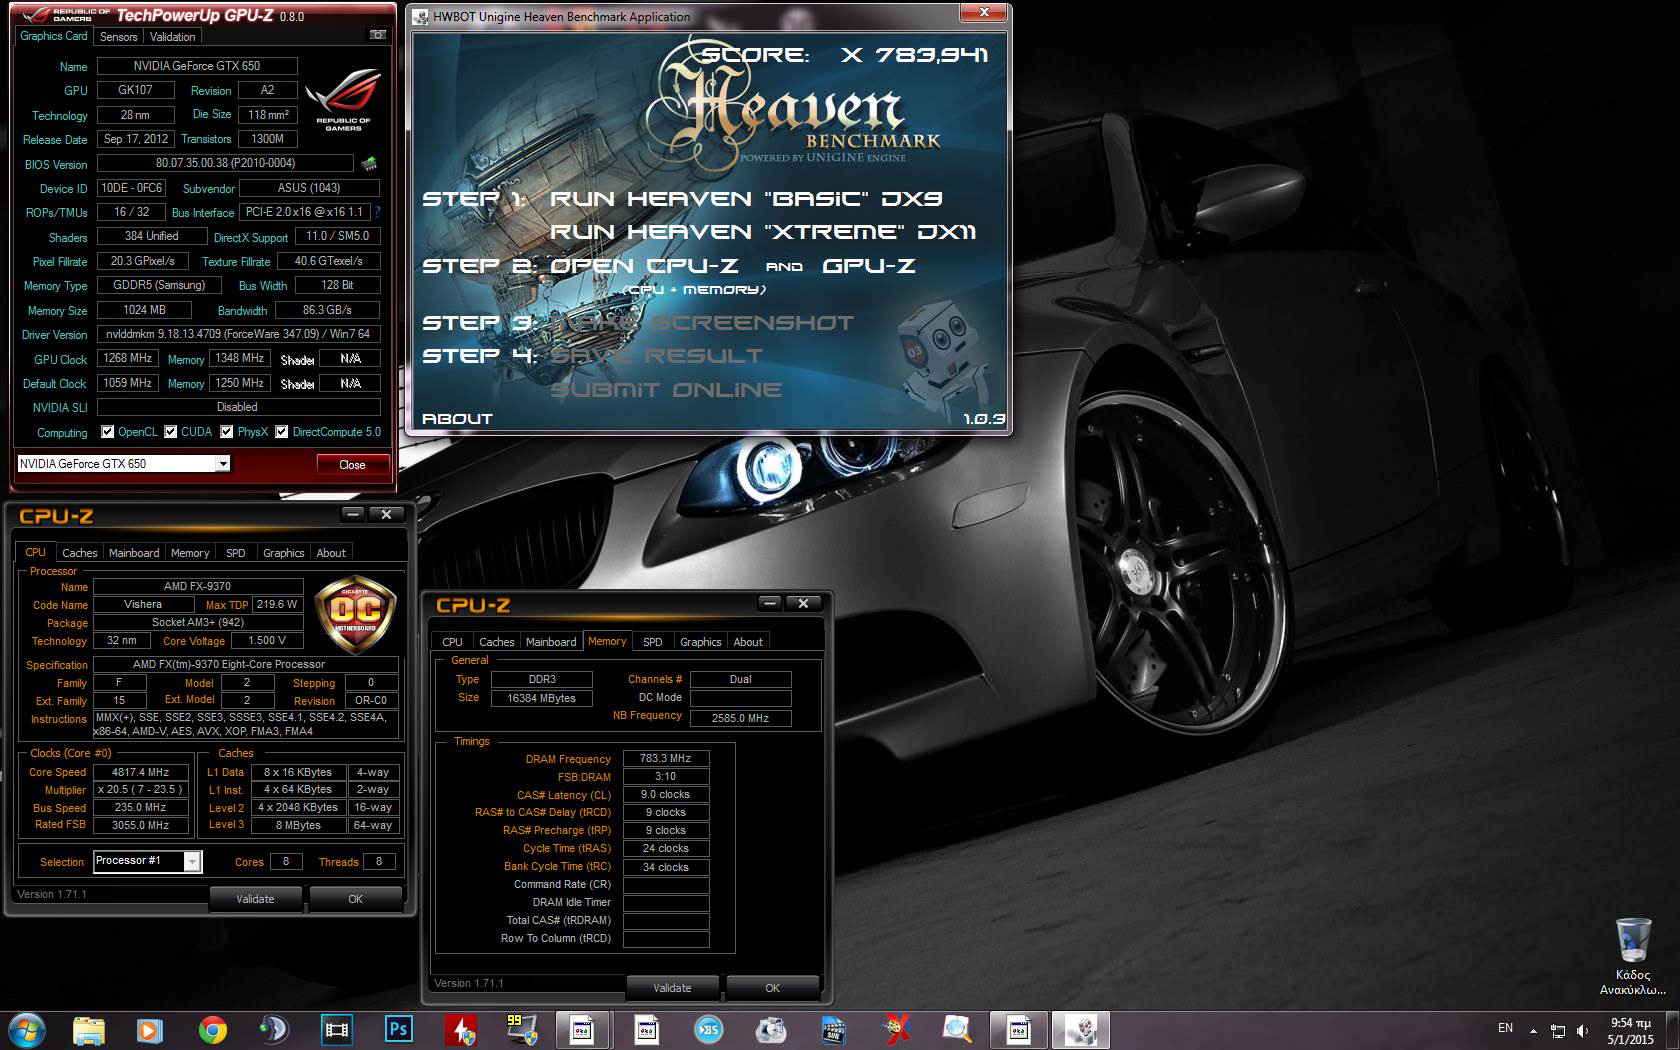This screenshot has width=1680, height=1050.
Task: Click the Bus Interface question mark icon
Action: [377, 212]
